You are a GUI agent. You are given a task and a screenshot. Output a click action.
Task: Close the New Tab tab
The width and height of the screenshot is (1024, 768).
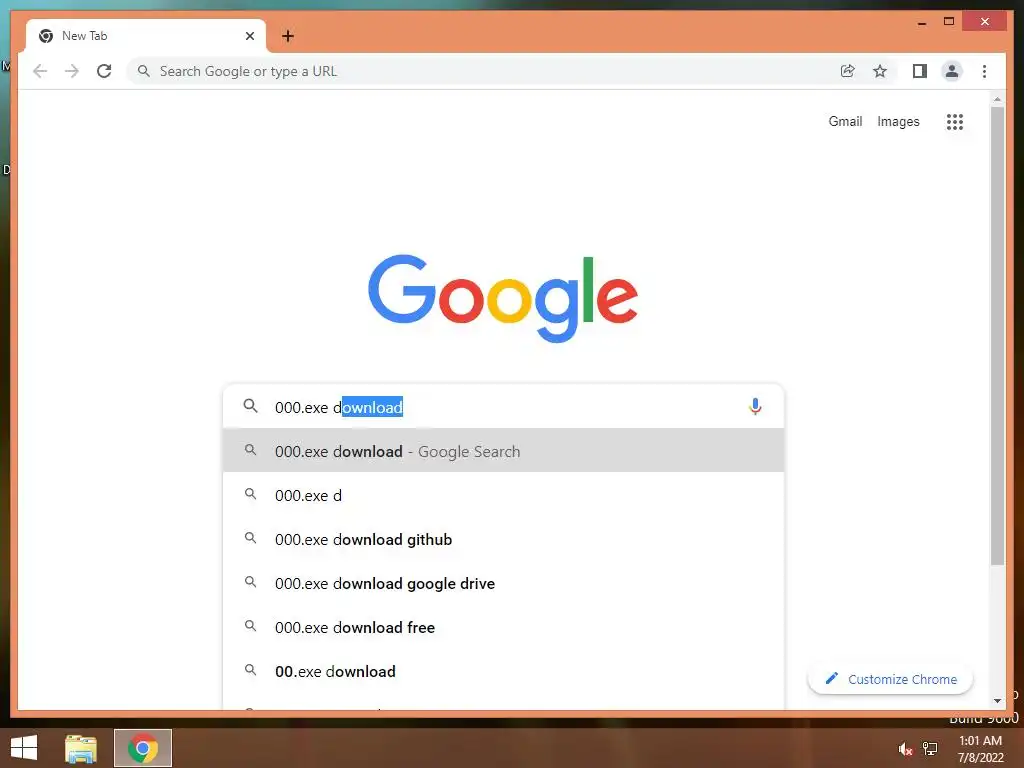pos(250,36)
